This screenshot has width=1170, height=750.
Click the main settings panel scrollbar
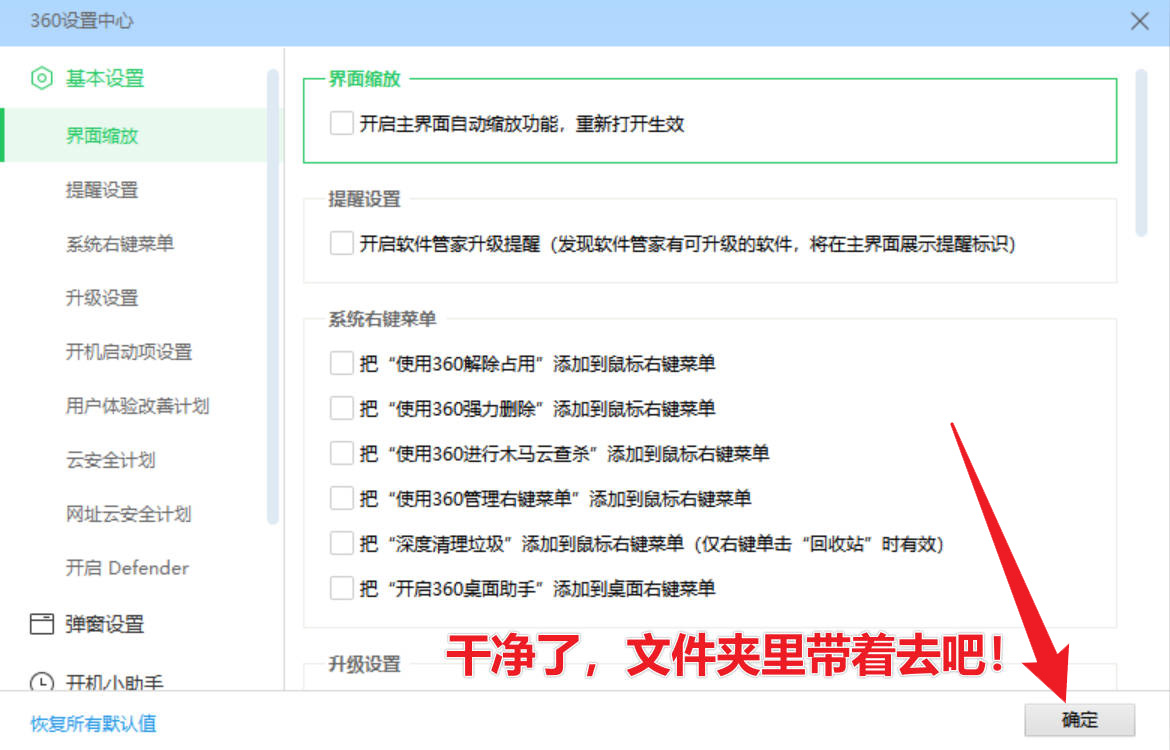(1141, 153)
